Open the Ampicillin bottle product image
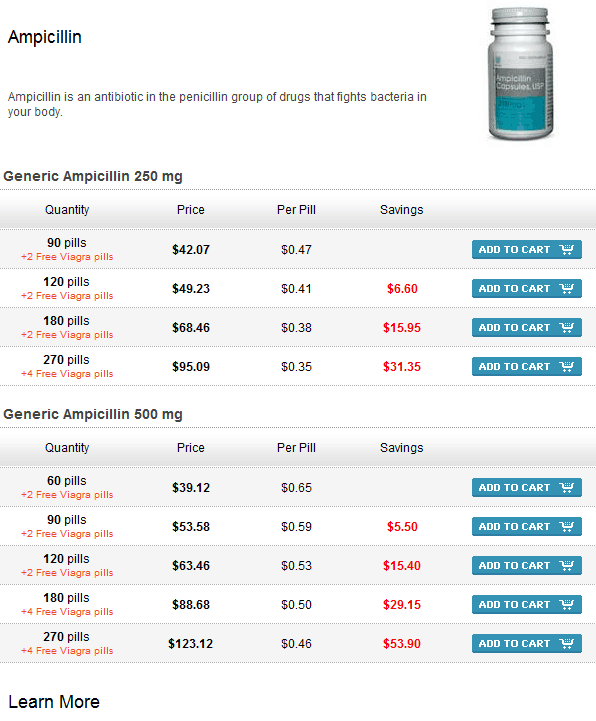This screenshot has height=721, width=596. [x=520, y=74]
